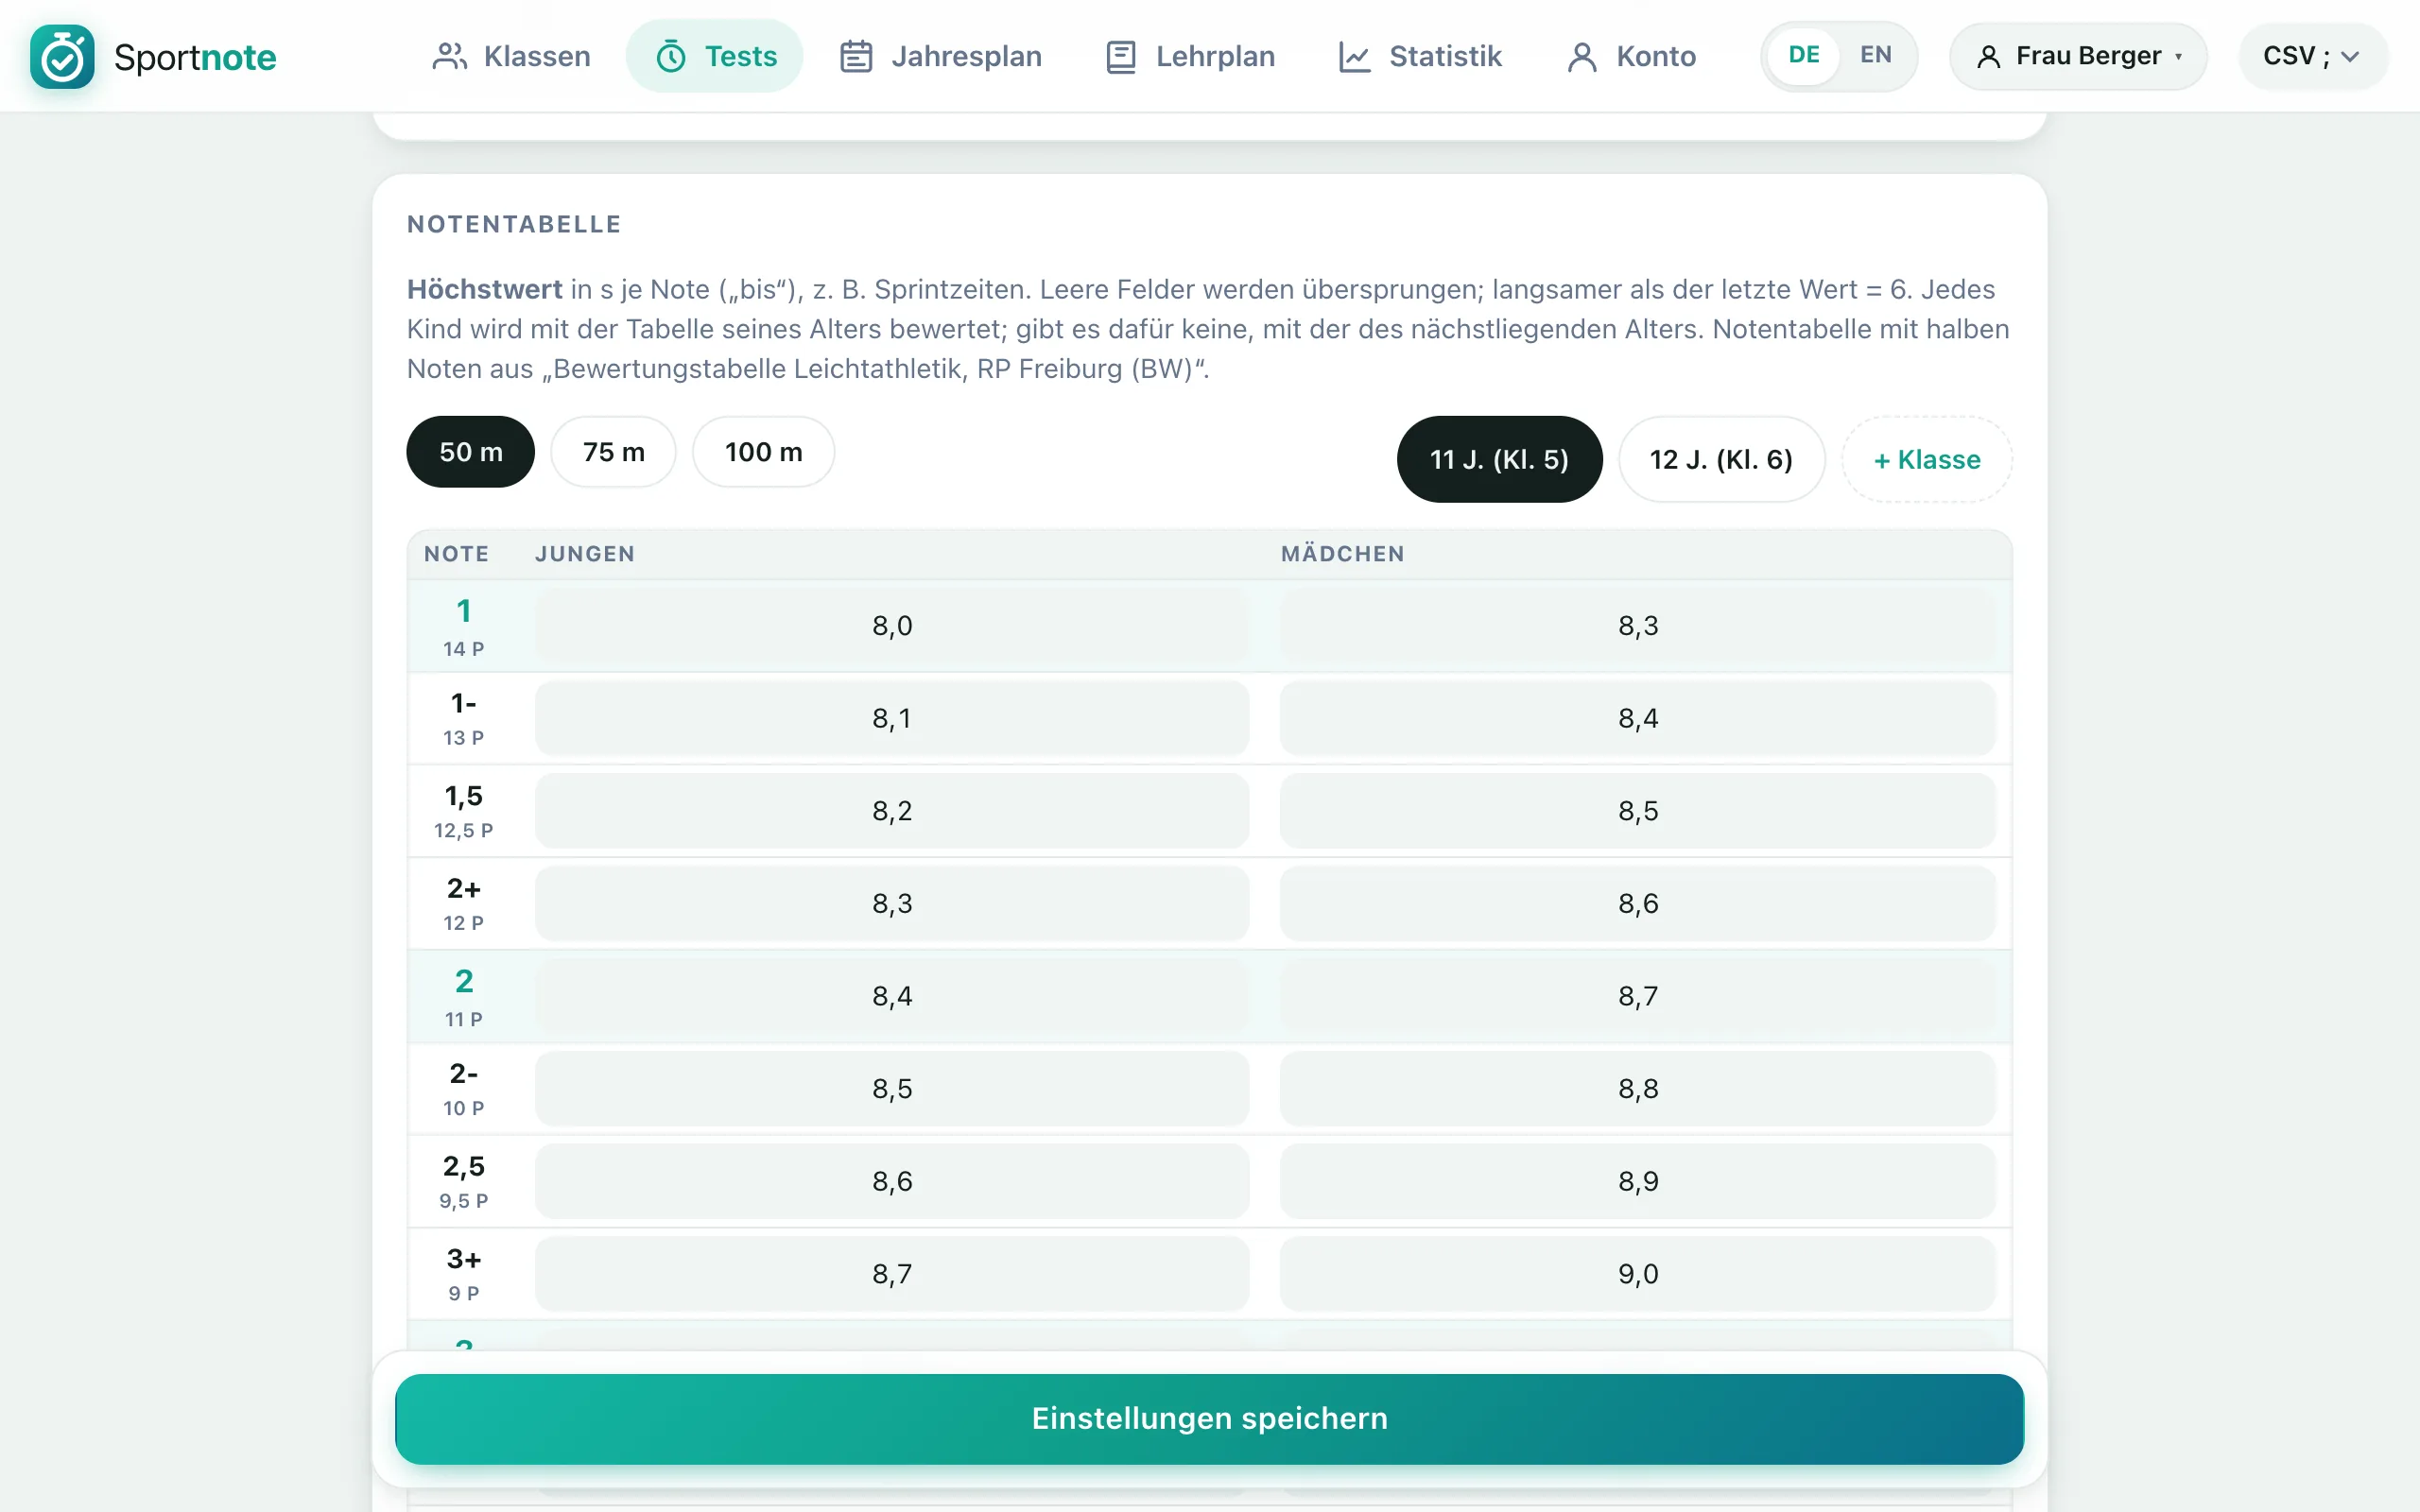Go to the Jahresplan page

941,57
